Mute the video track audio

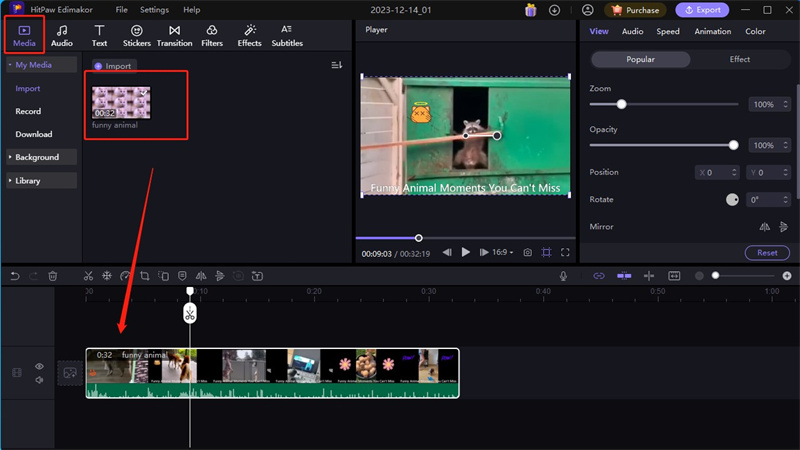pyautogui.click(x=40, y=380)
